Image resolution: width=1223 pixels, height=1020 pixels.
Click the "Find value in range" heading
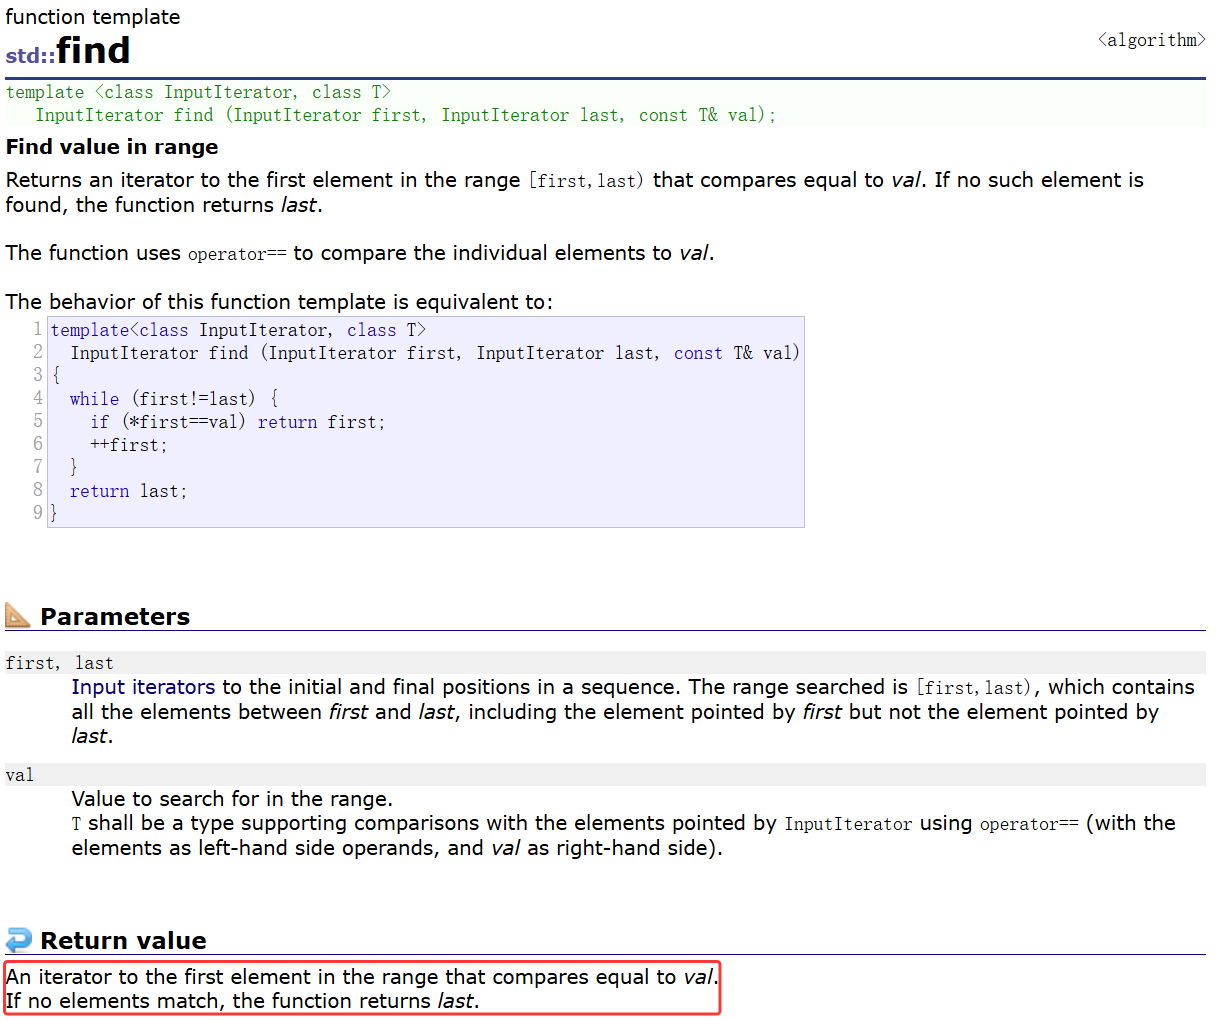coord(112,147)
